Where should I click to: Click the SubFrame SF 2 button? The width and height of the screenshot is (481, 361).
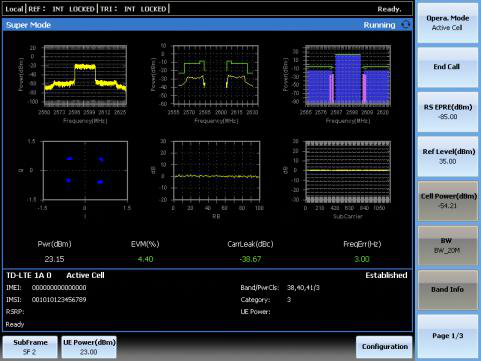[30, 347]
